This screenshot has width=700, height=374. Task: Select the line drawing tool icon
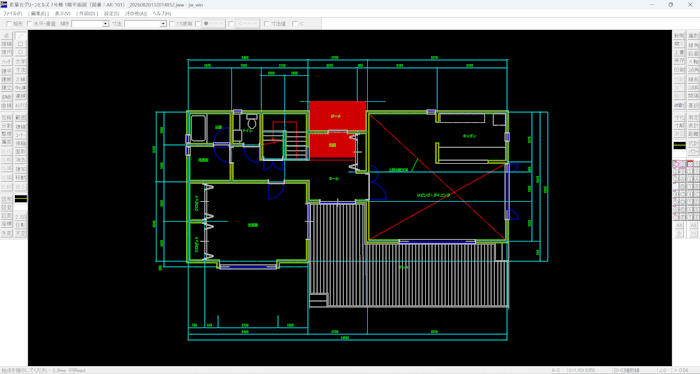point(21,35)
